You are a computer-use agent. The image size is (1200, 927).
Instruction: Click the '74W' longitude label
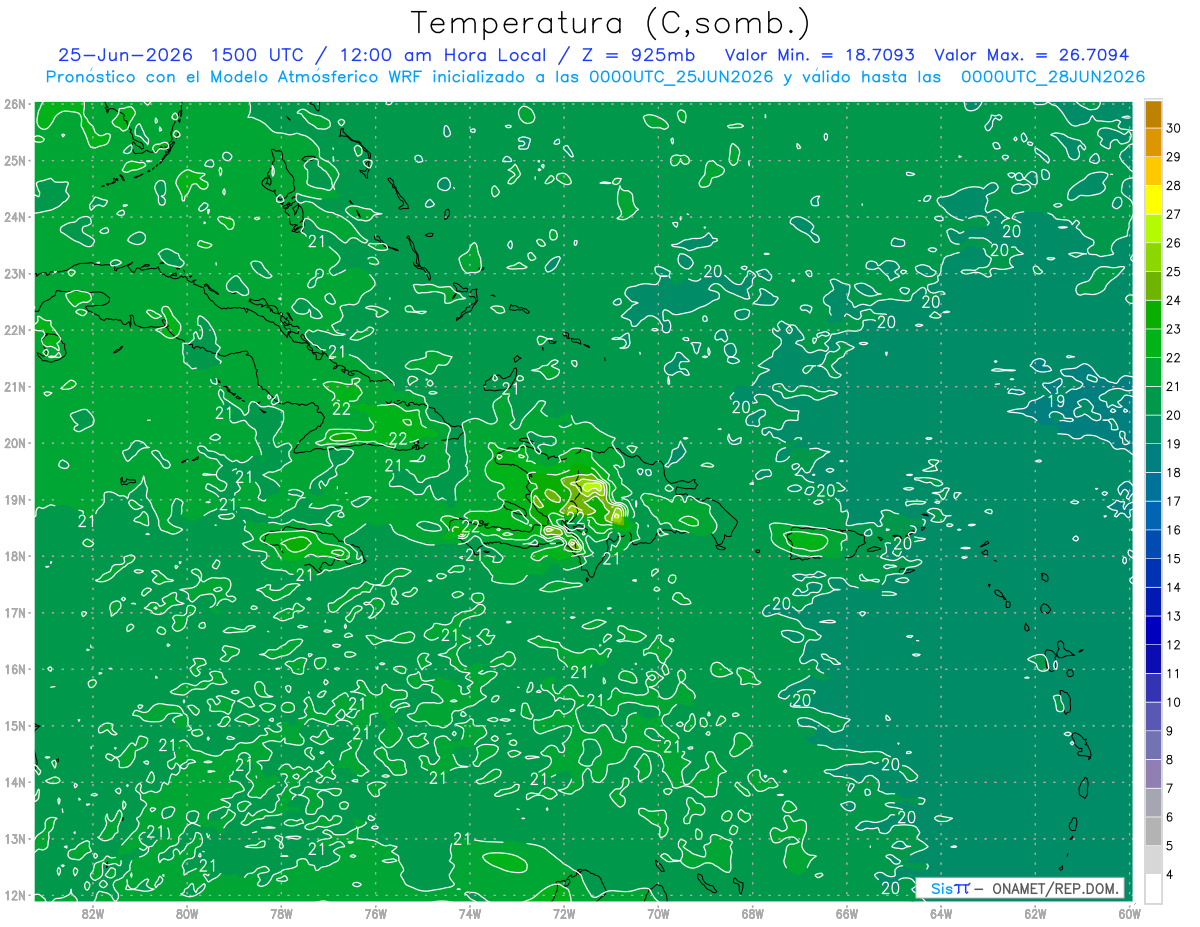[470, 913]
